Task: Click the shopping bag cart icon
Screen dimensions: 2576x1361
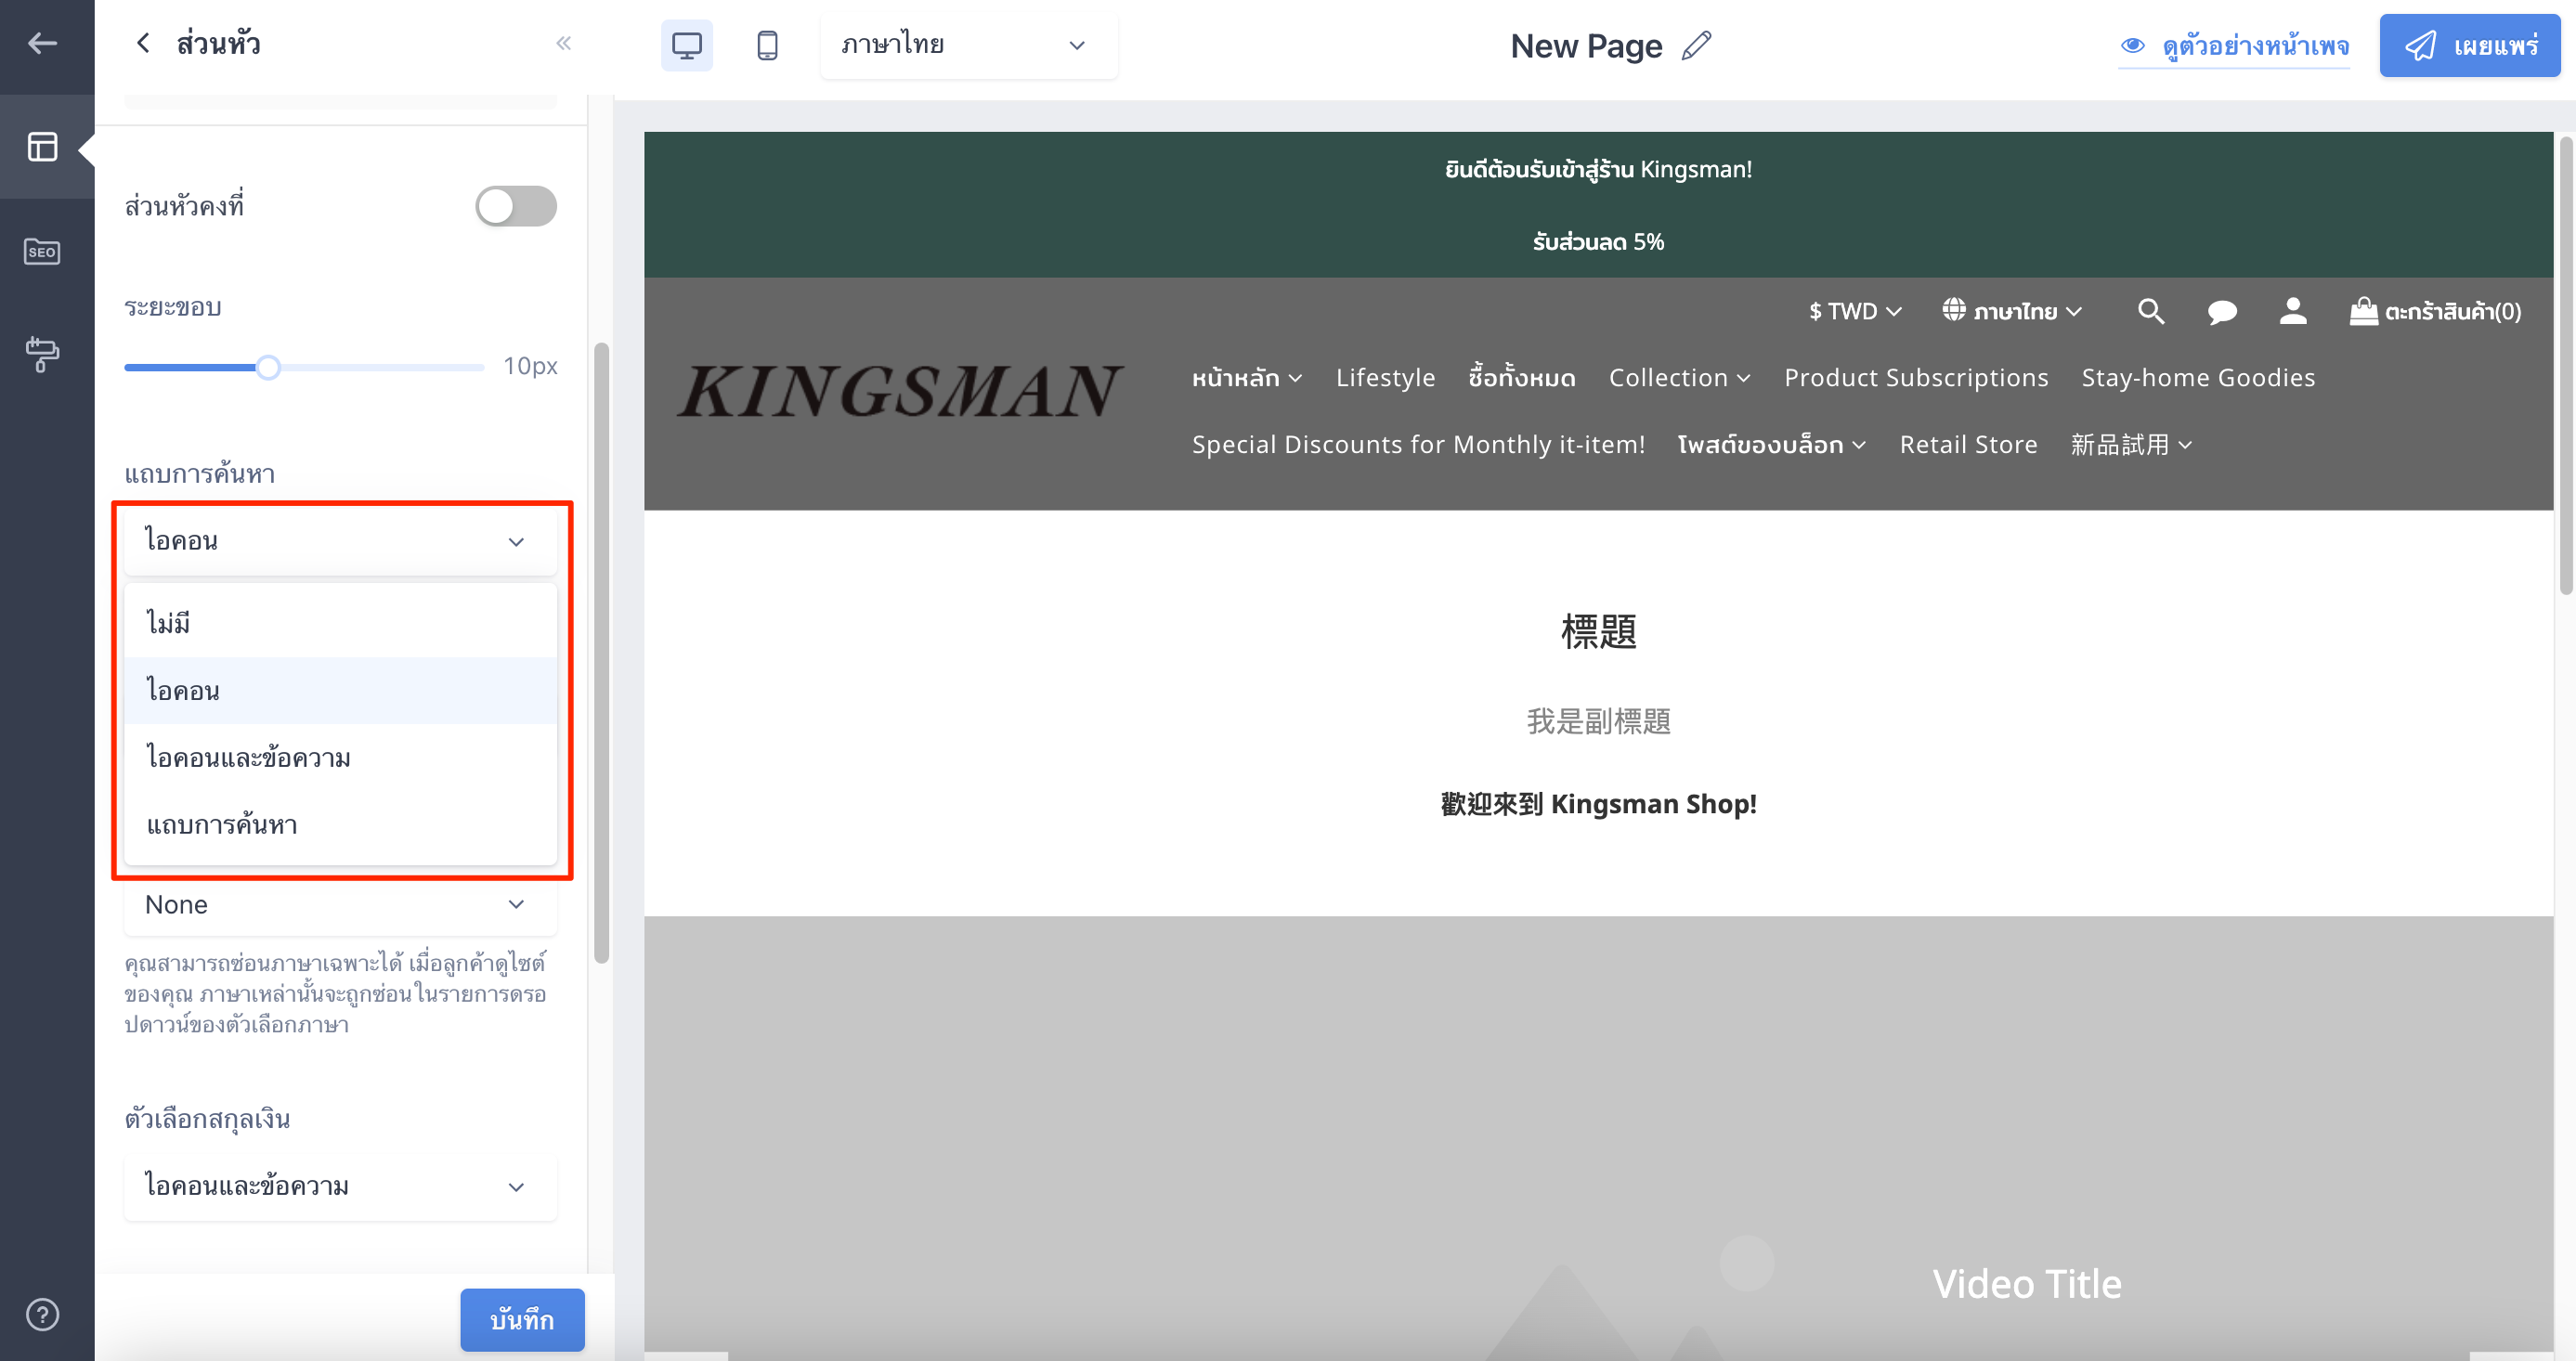Action: pyautogui.click(x=2363, y=311)
